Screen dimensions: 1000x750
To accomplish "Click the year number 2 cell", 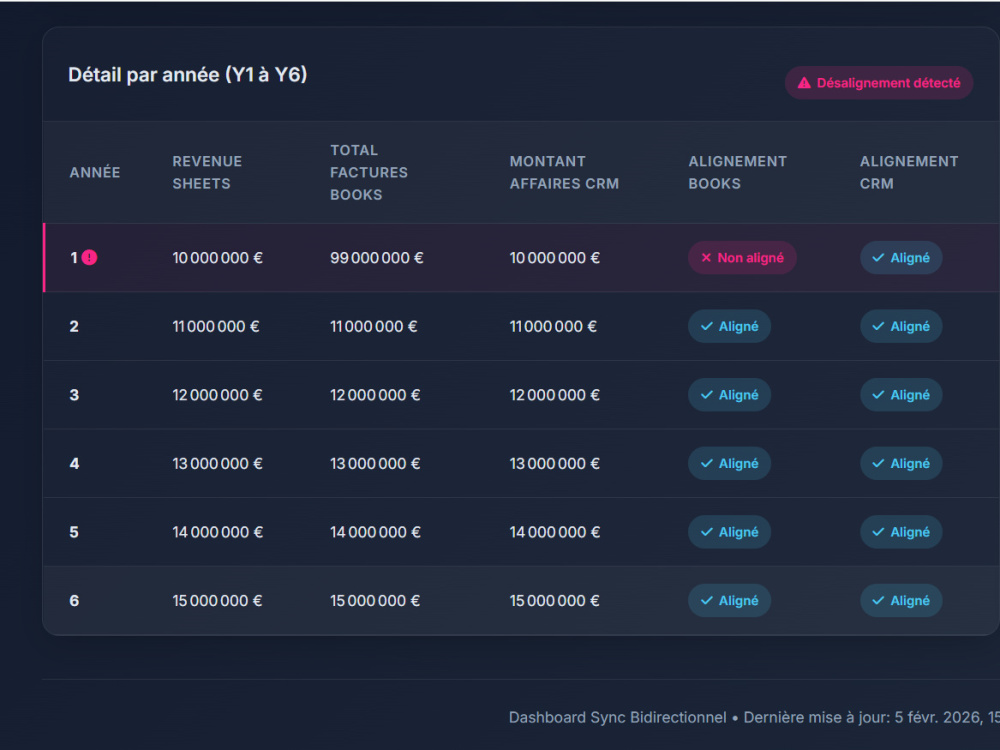I will tap(74, 327).
